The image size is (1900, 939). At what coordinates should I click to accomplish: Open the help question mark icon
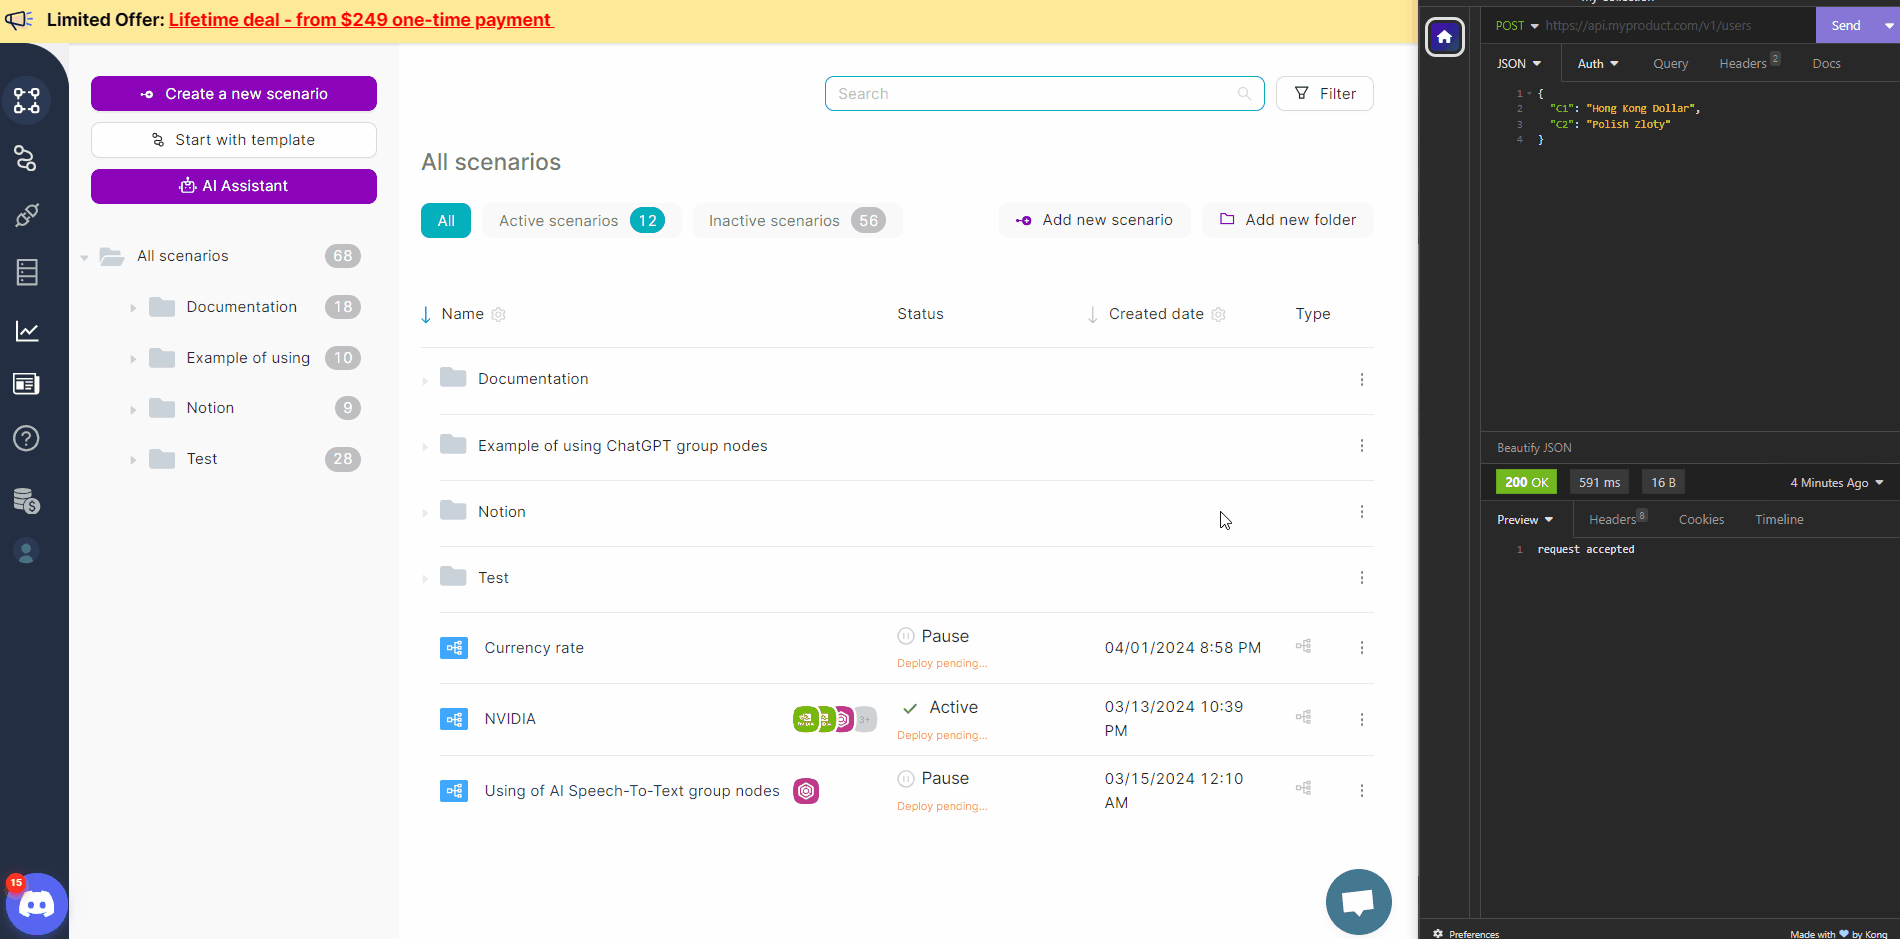point(27,438)
